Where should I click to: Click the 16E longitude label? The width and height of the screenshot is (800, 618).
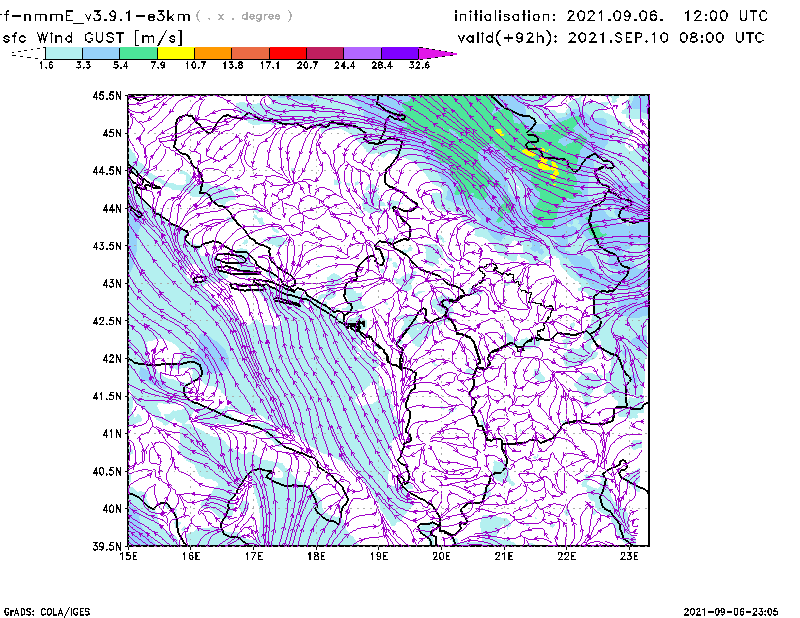point(191,556)
